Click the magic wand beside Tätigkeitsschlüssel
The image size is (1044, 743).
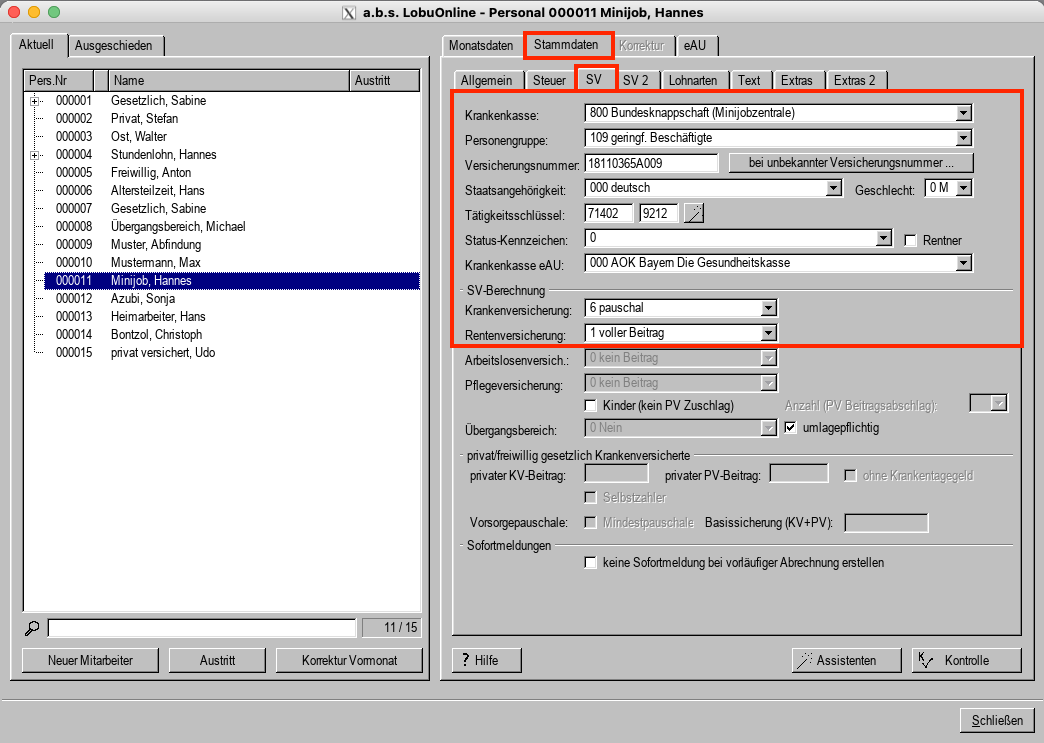[x=694, y=213]
